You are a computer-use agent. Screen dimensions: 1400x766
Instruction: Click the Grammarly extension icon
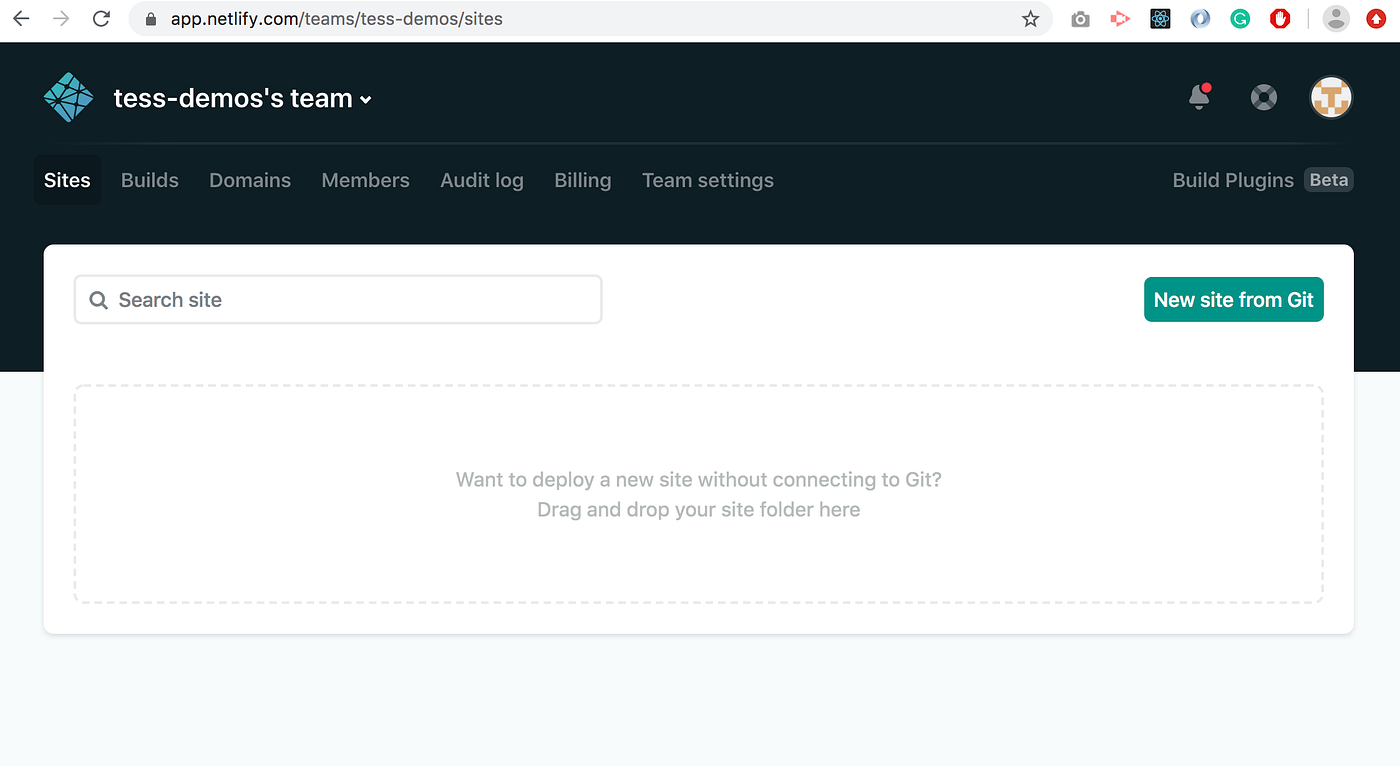point(1240,19)
